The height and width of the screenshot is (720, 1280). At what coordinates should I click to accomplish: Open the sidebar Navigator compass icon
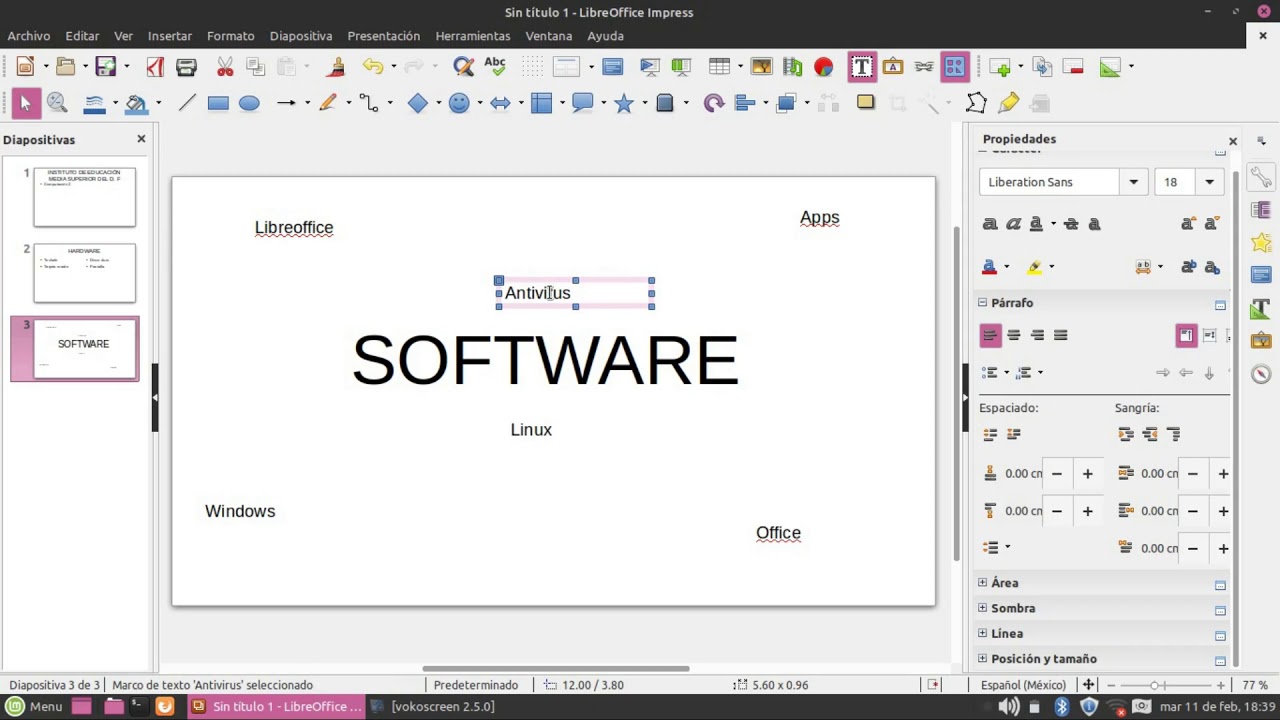(x=1261, y=374)
